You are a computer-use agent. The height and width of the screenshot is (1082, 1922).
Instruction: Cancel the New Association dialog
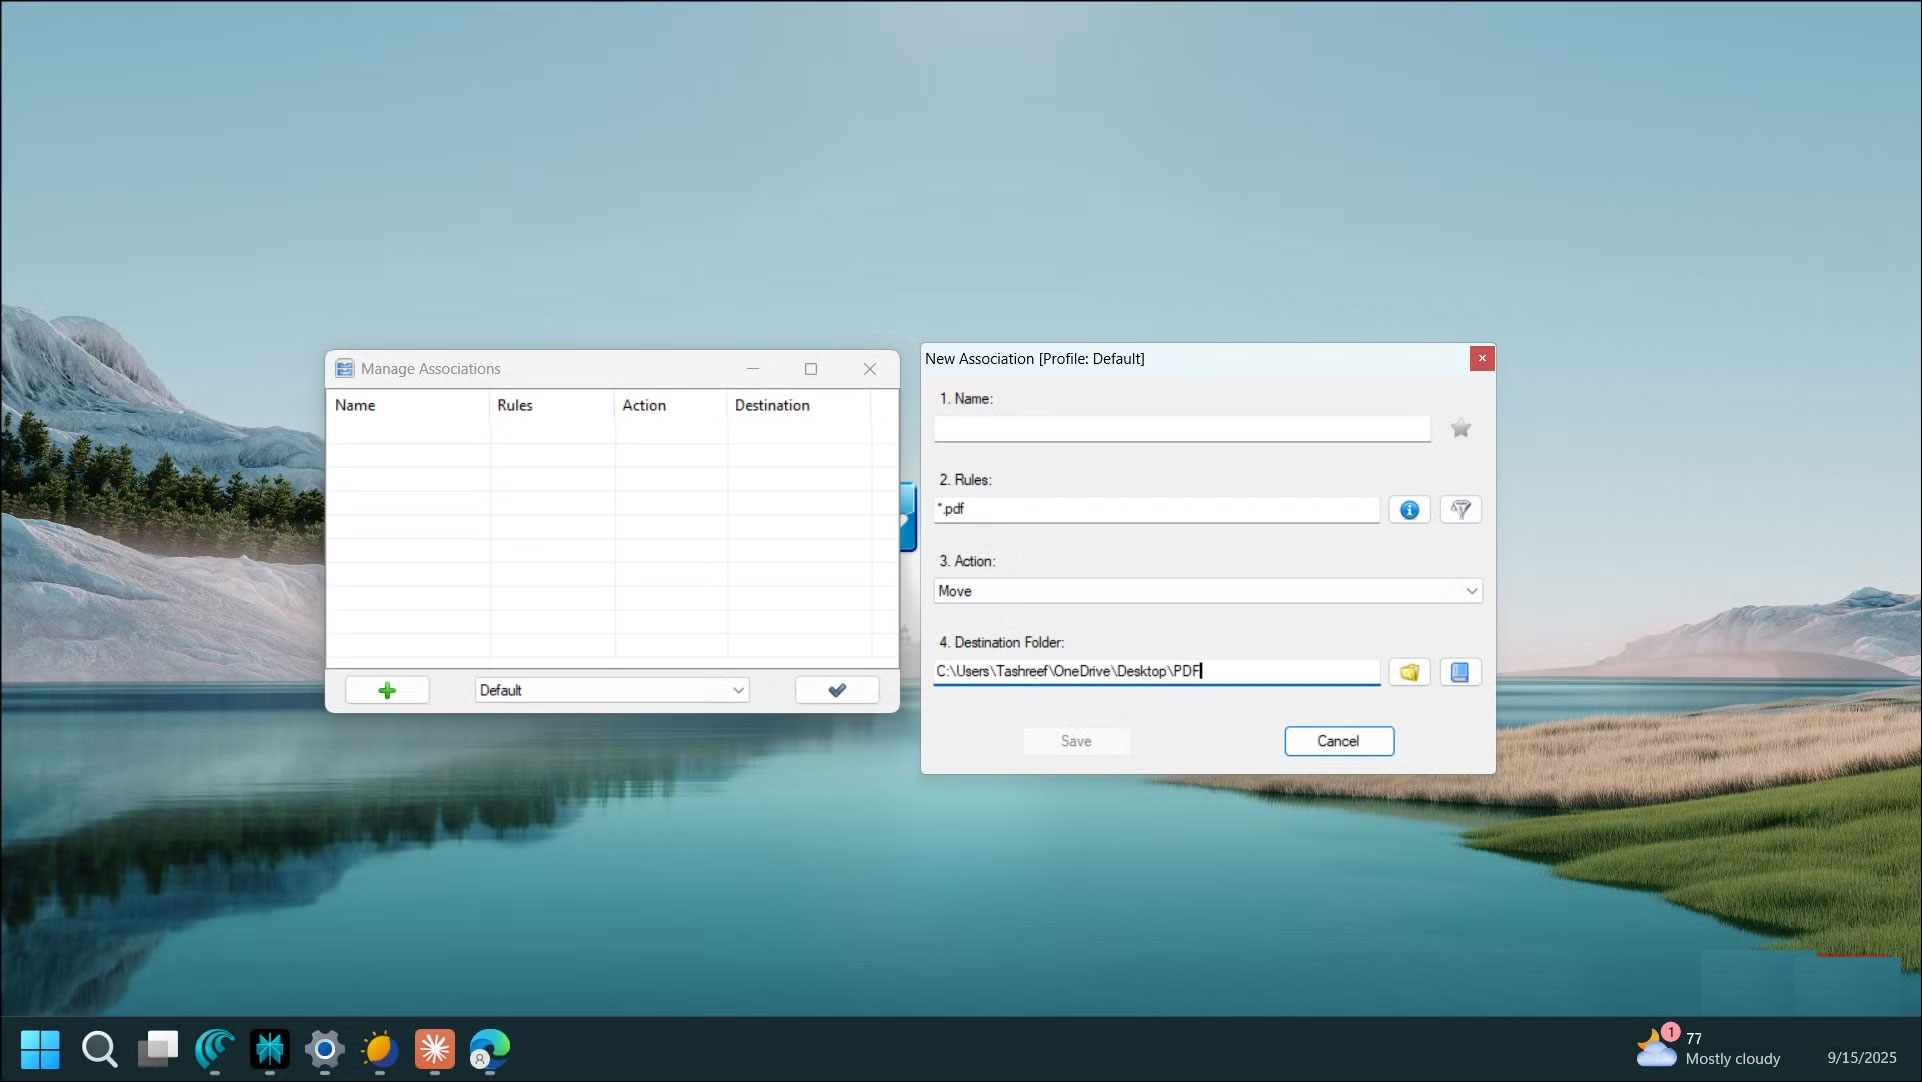[x=1338, y=741]
